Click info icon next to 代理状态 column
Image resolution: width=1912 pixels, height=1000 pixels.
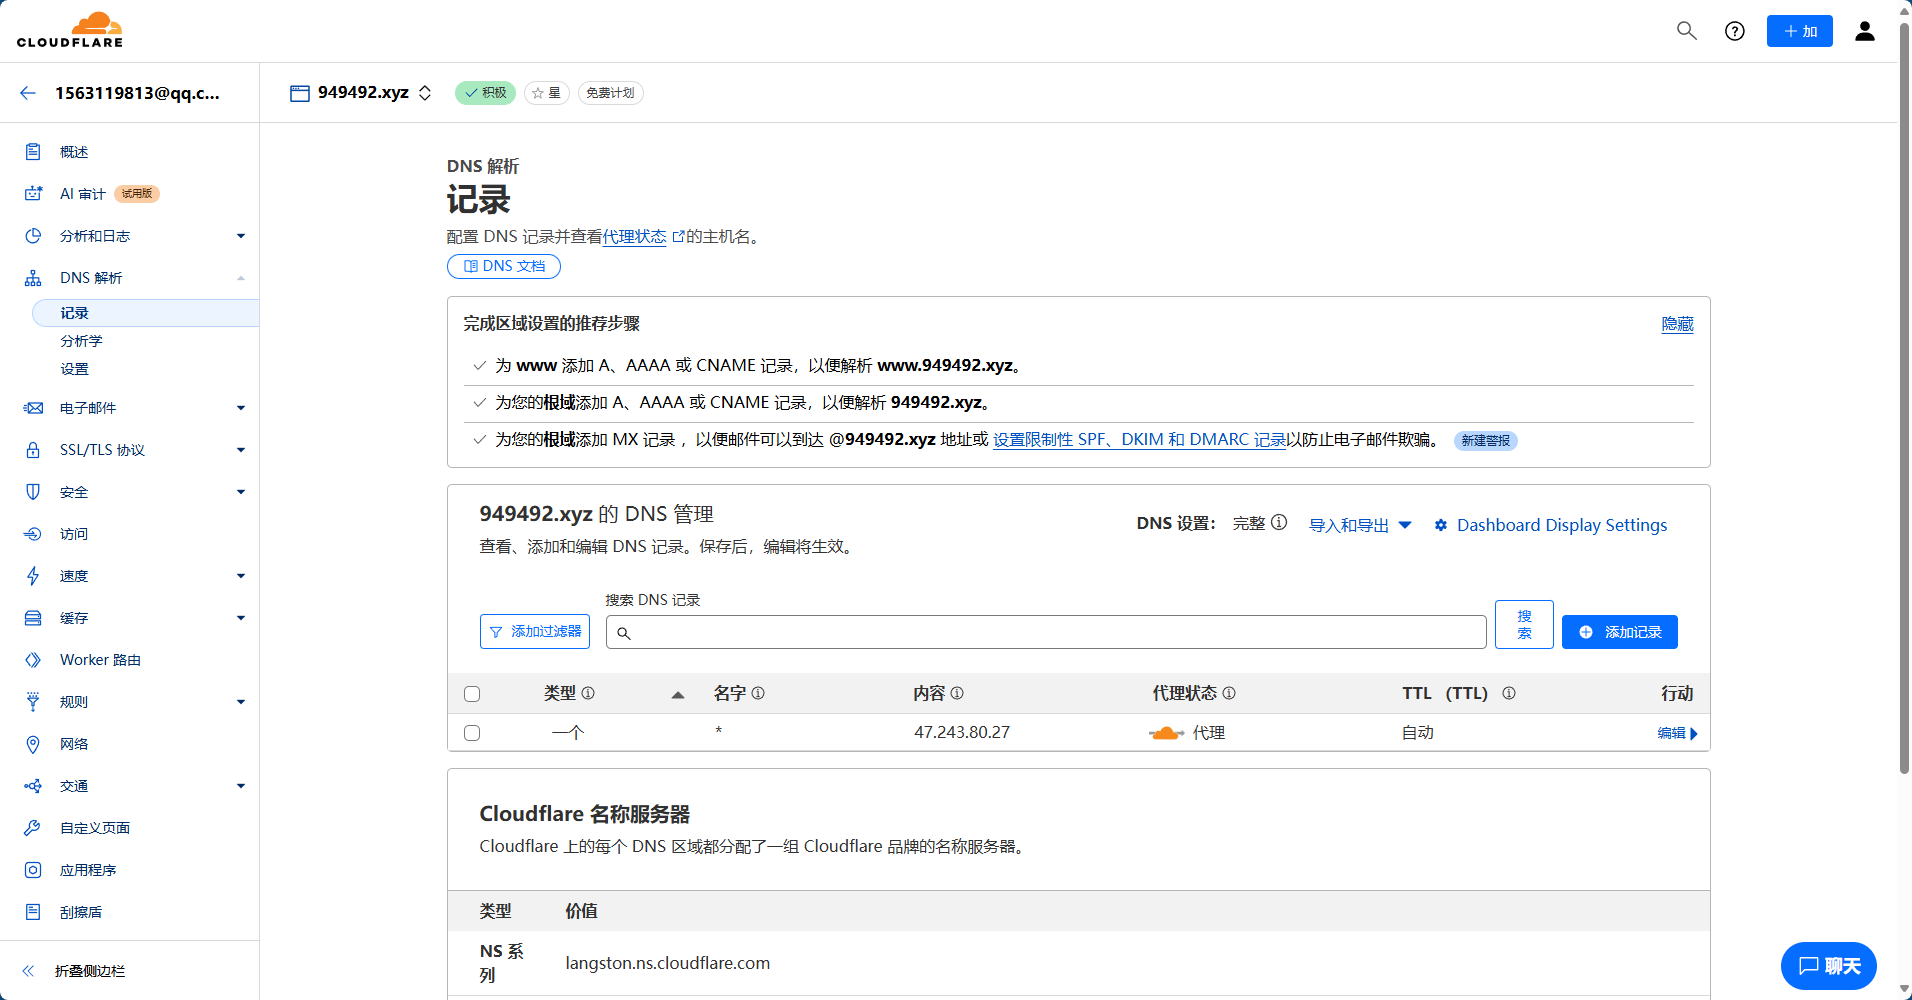click(1229, 693)
